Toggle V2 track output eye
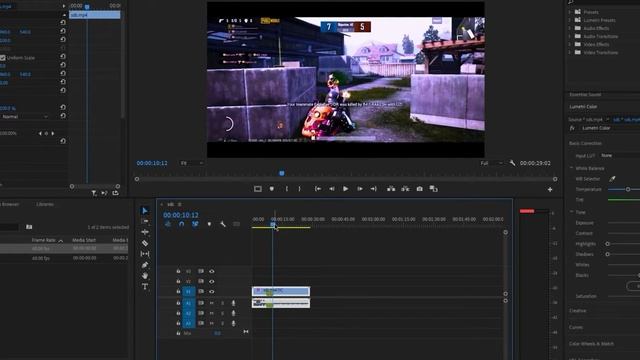 point(212,281)
